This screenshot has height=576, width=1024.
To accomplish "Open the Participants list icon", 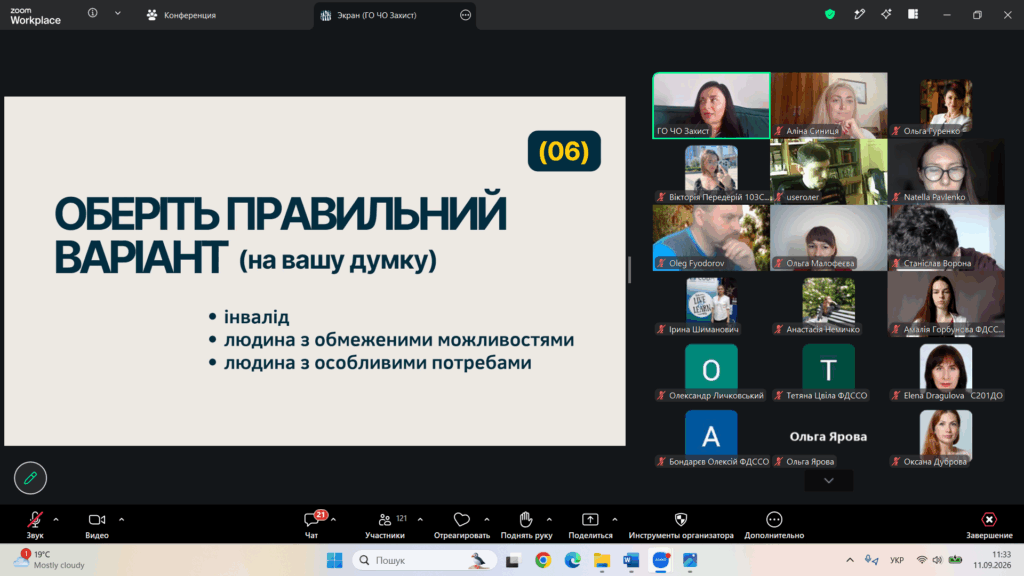I will coord(385,520).
